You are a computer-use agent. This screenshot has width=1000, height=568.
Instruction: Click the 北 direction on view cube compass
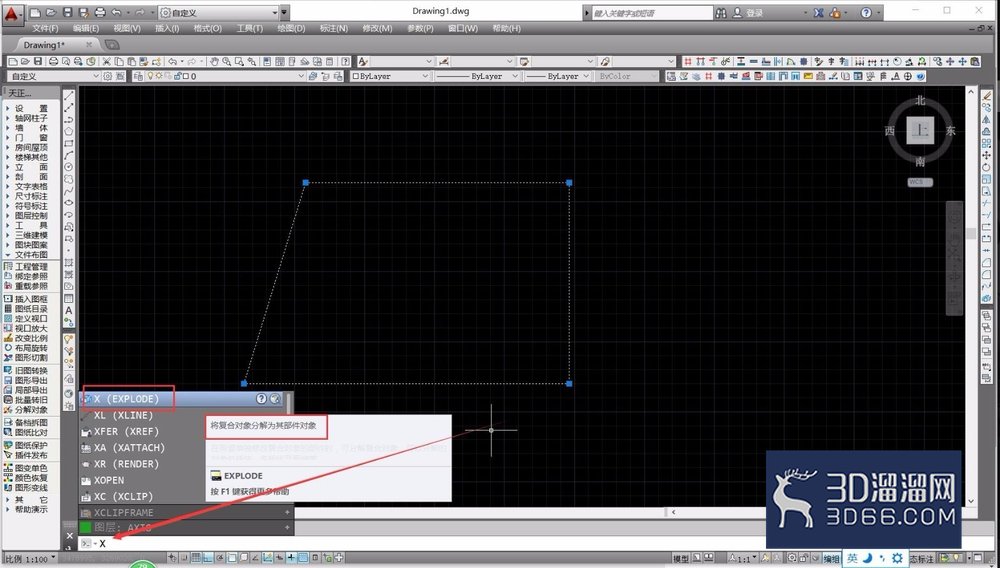click(920, 100)
